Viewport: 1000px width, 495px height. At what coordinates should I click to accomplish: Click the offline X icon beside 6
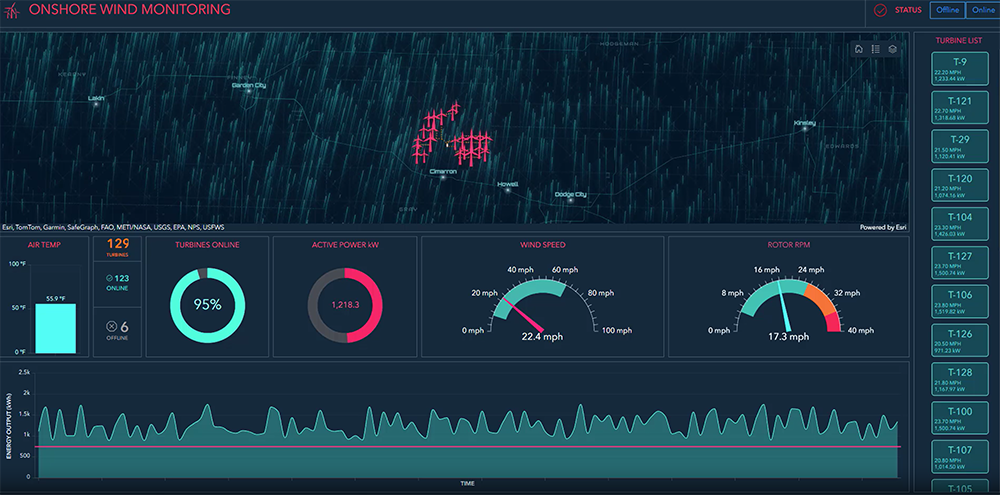(x=112, y=327)
